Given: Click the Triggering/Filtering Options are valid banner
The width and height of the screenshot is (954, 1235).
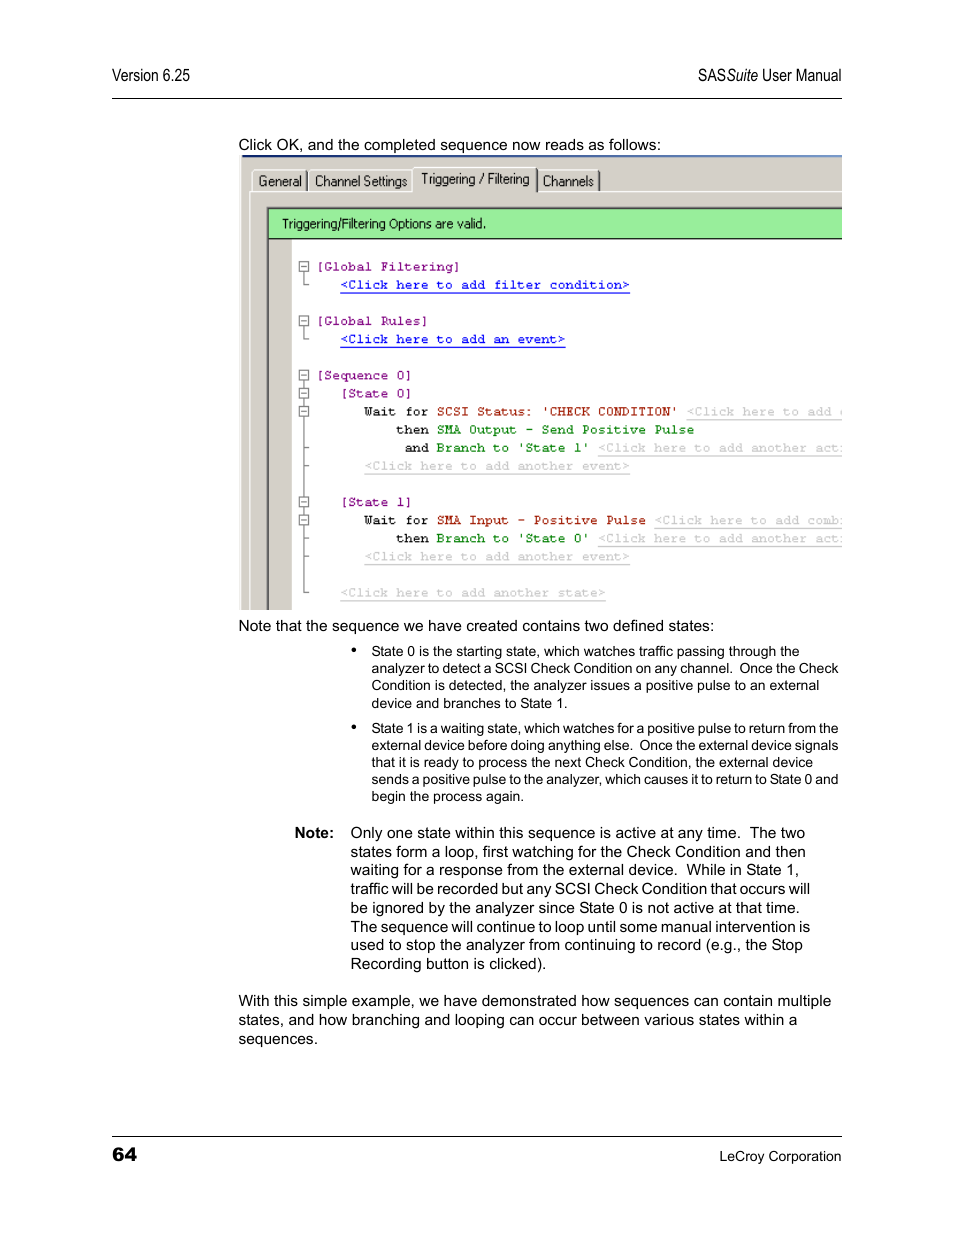Looking at the screenshot, I should pyautogui.click(x=555, y=224).
